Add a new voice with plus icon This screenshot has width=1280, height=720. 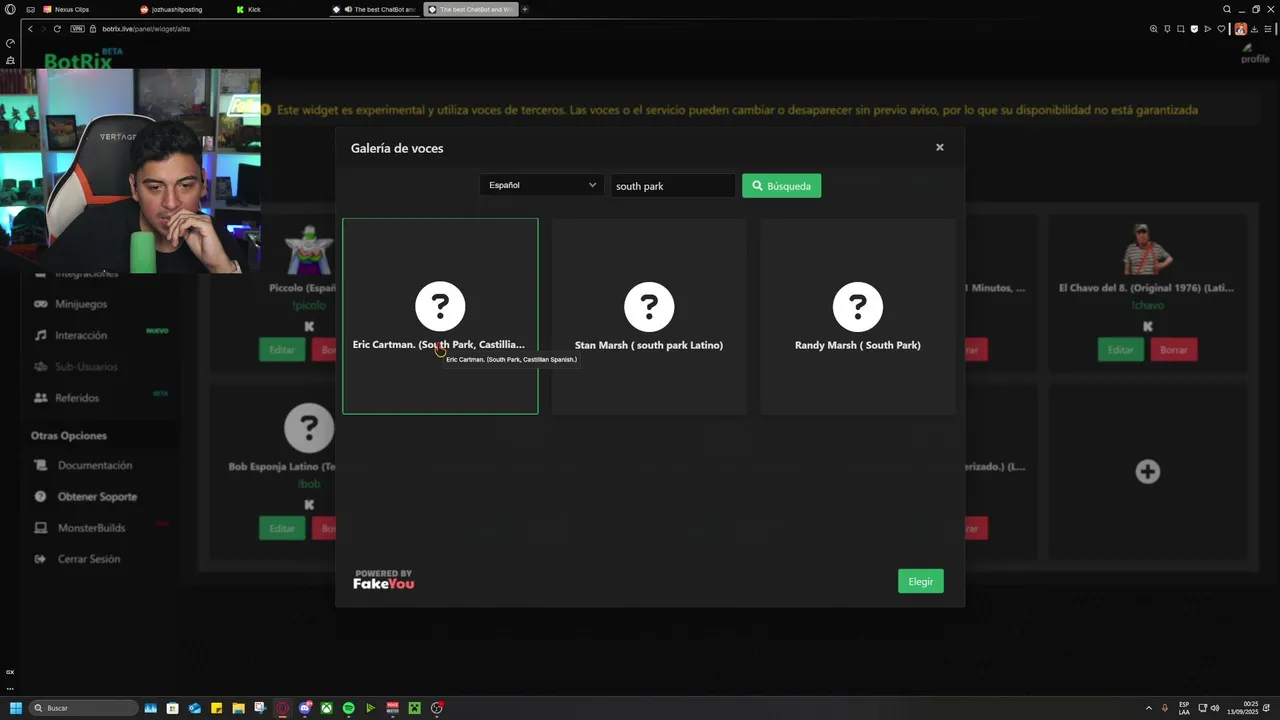(x=1147, y=472)
